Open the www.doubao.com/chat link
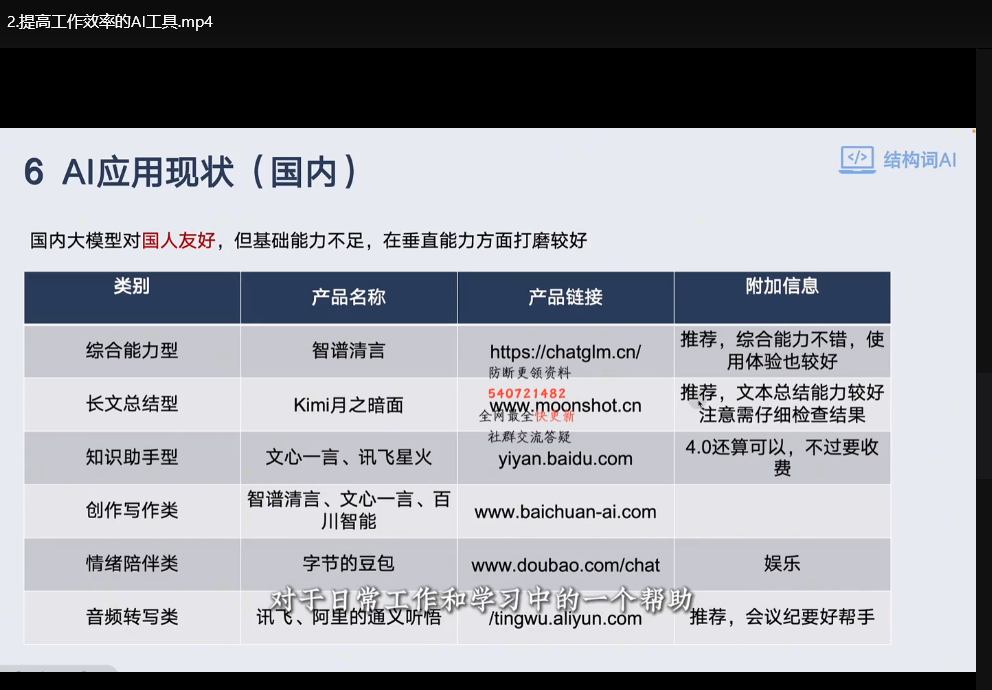This screenshot has height=690, width=992. tap(566, 565)
